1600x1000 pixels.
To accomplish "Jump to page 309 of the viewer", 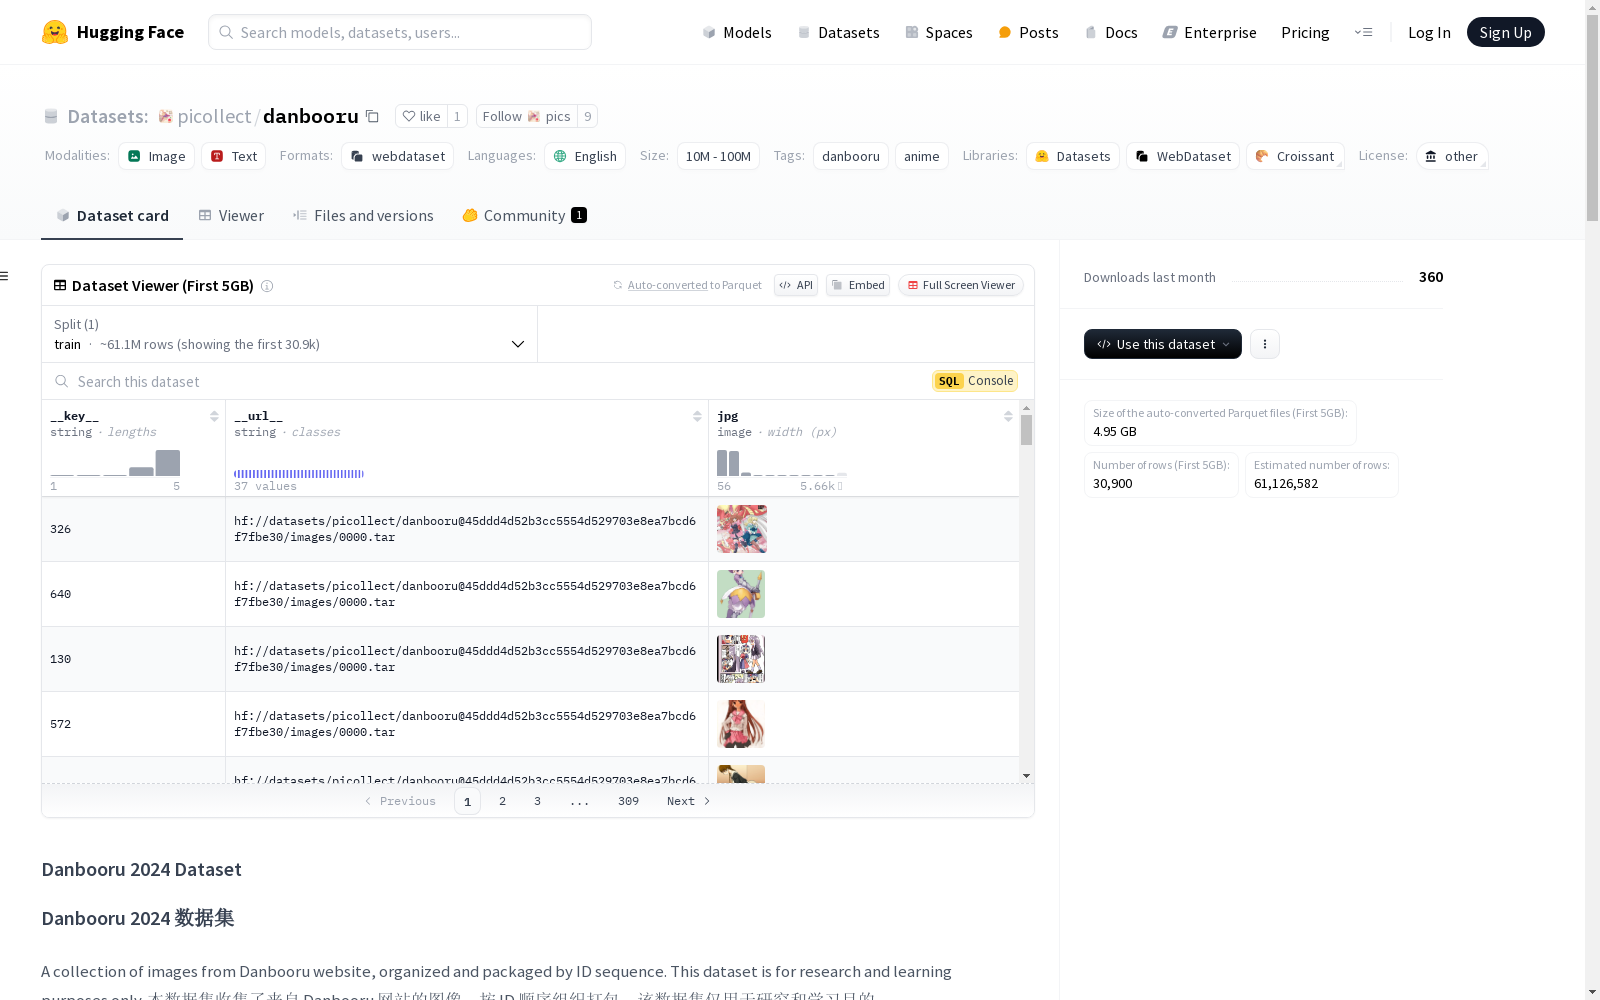I will coord(628,801).
